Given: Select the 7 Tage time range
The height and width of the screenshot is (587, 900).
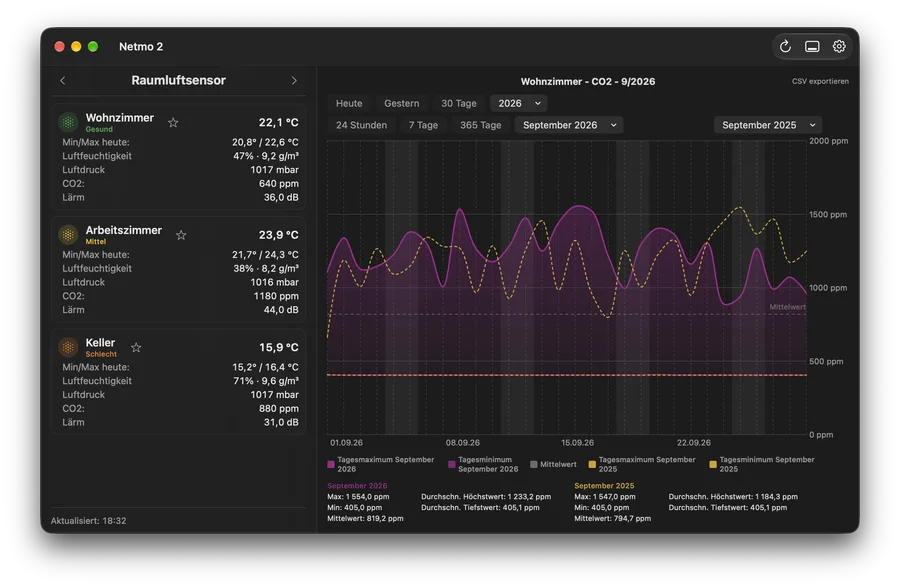Looking at the screenshot, I should [423, 125].
